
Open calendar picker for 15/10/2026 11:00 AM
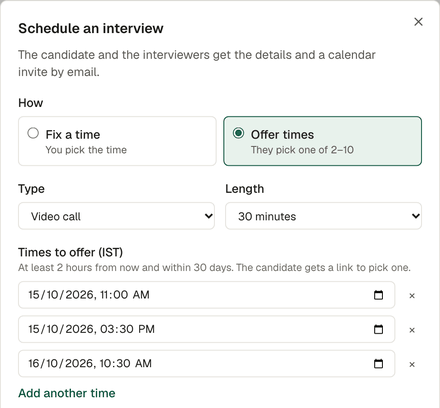(378, 295)
